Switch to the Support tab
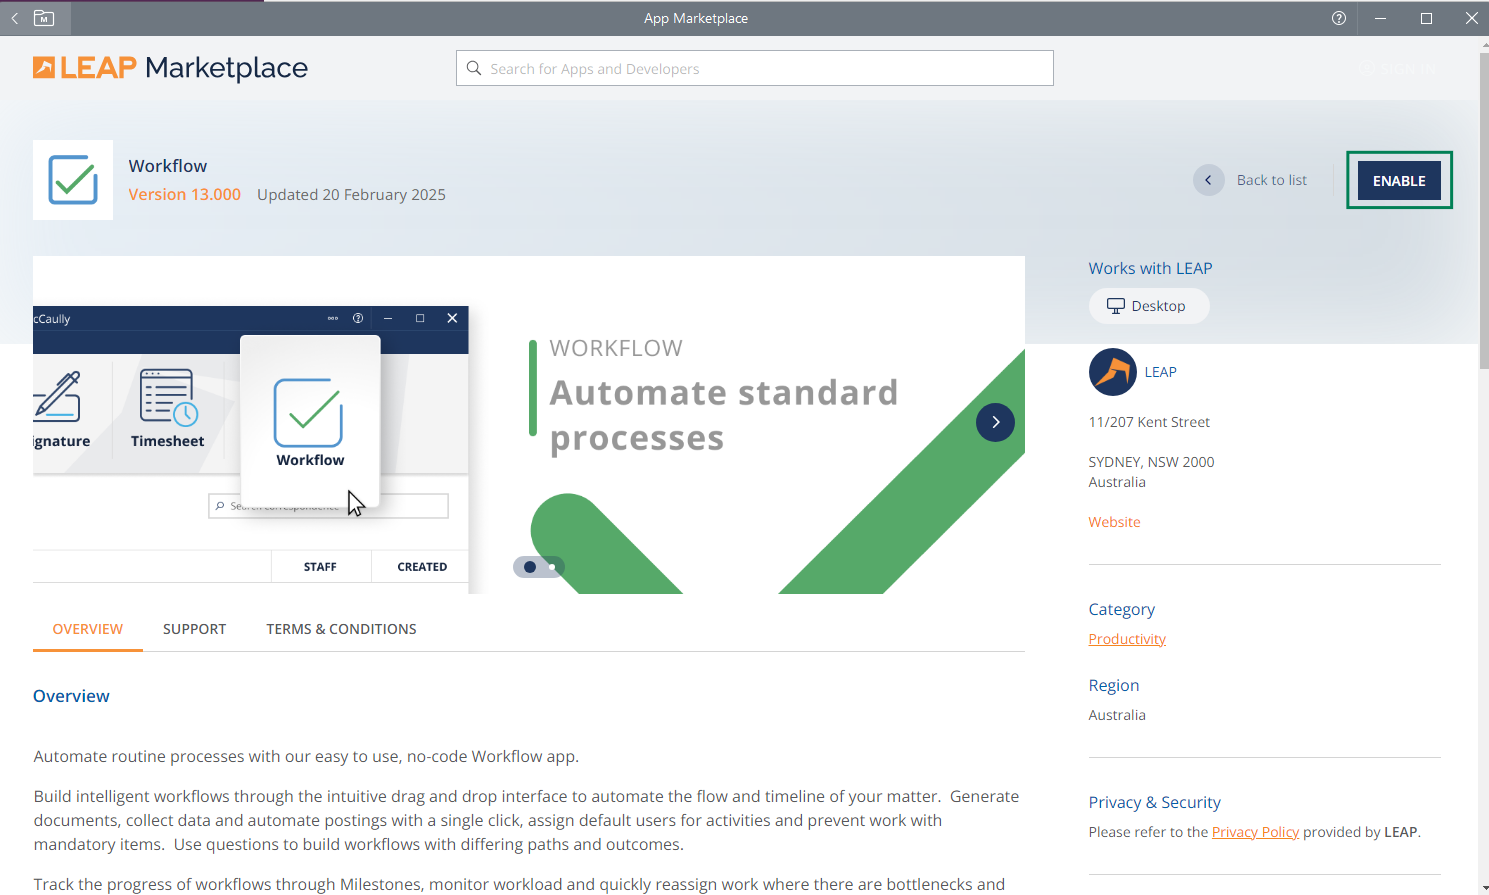1489x895 pixels. pos(194,629)
